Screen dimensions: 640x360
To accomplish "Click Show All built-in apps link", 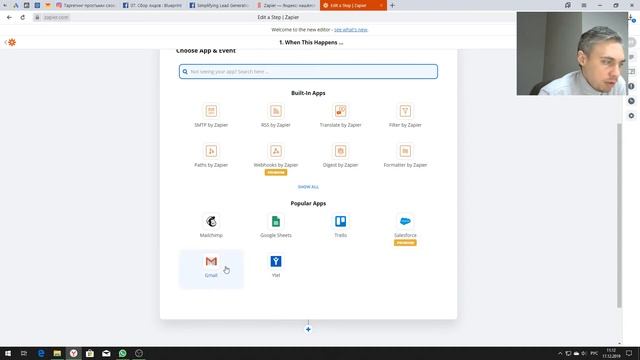I will pyautogui.click(x=308, y=187).
